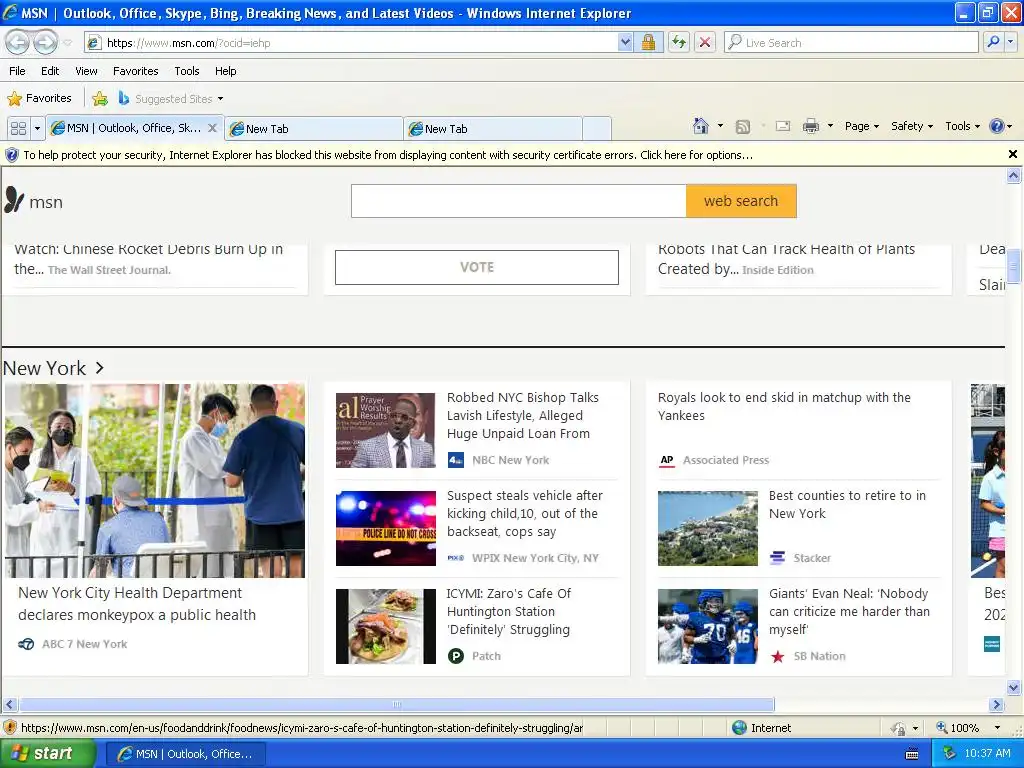Open the Page menu dropdown
Screen dimensions: 1024x768
pos(862,126)
